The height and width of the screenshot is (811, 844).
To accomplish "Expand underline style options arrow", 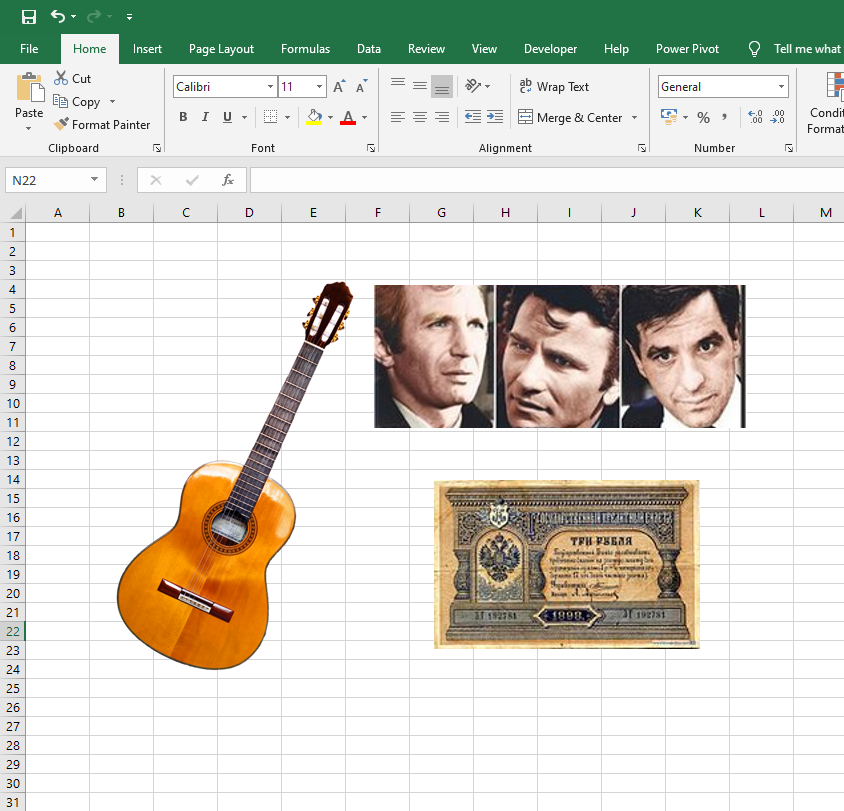I will (244, 117).
